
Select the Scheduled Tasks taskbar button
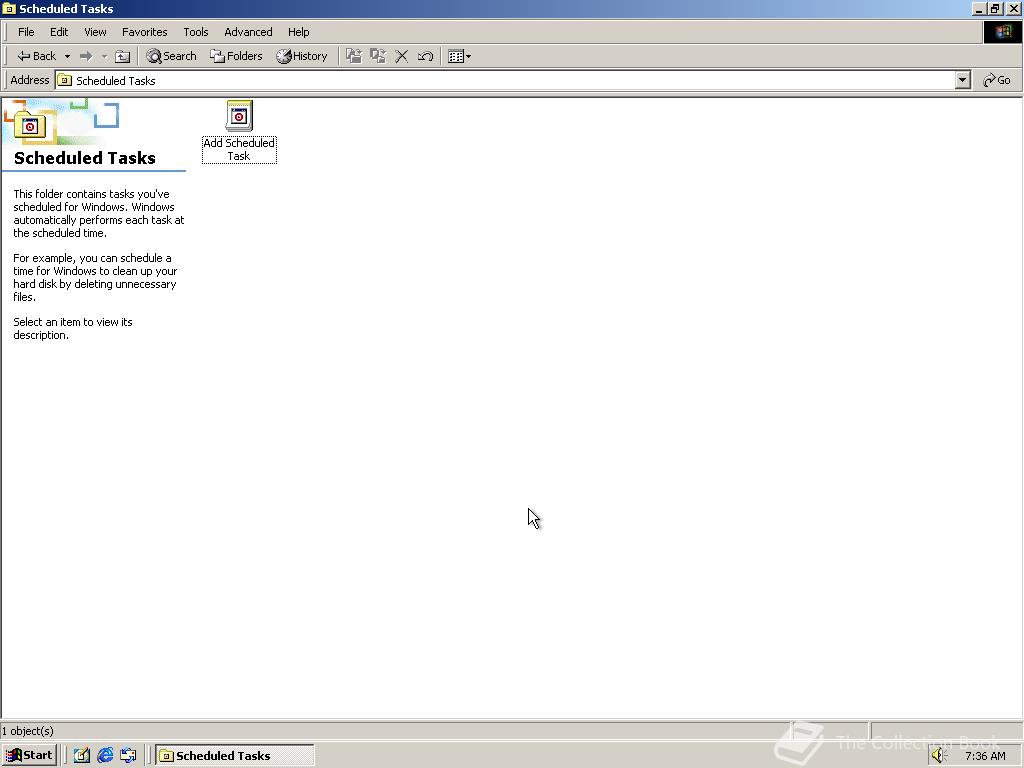tap(235, 756)
